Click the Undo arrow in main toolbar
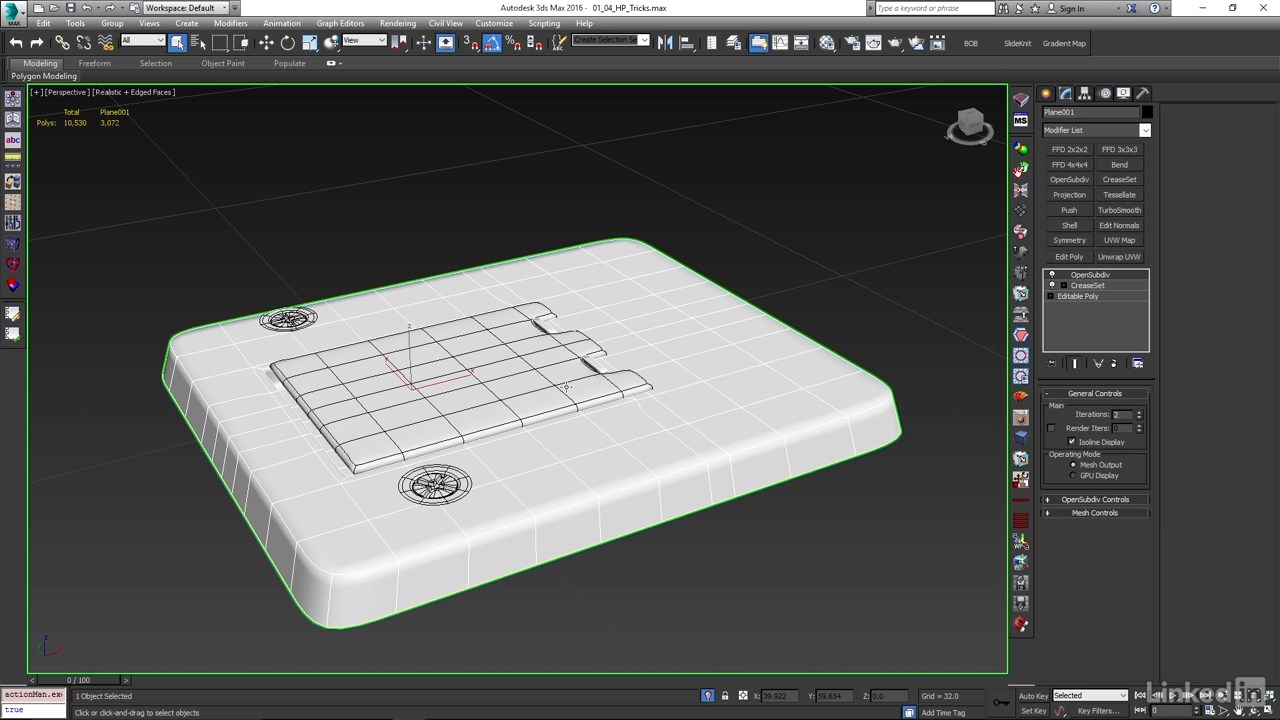1280x720 pixels. [x=16, y=43]
